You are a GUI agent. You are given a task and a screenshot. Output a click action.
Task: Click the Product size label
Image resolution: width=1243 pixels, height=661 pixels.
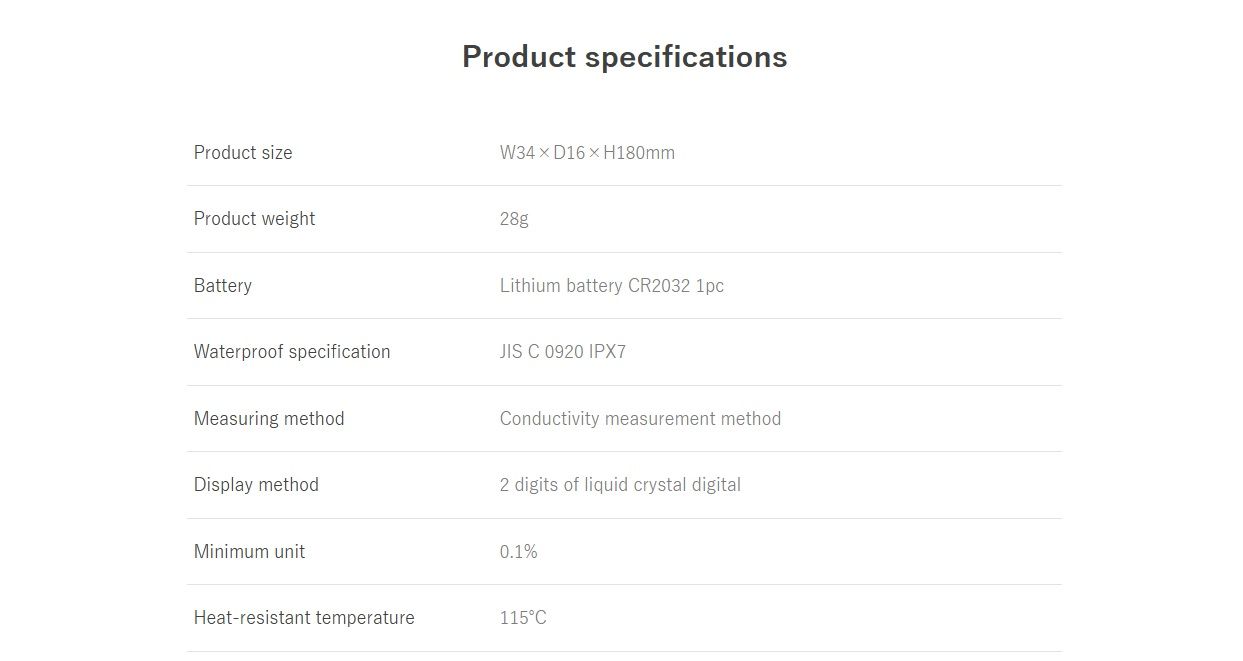(243, 153)
